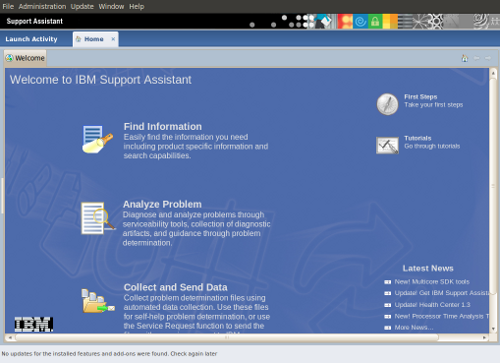Image resolution: width=500 pixels, height=363 pixels.
Task: Open news item Update! Health Center 1.3
Action: click(432, 305)
